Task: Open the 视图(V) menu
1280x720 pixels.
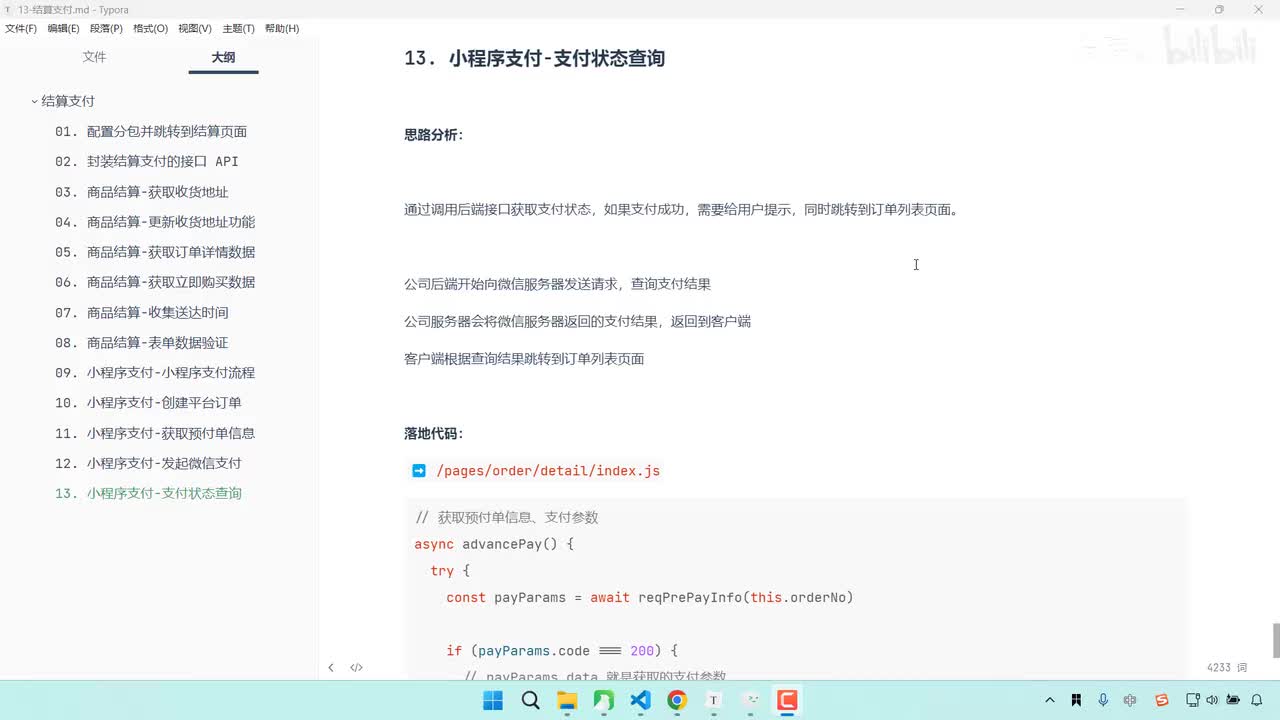Action: 195,29
